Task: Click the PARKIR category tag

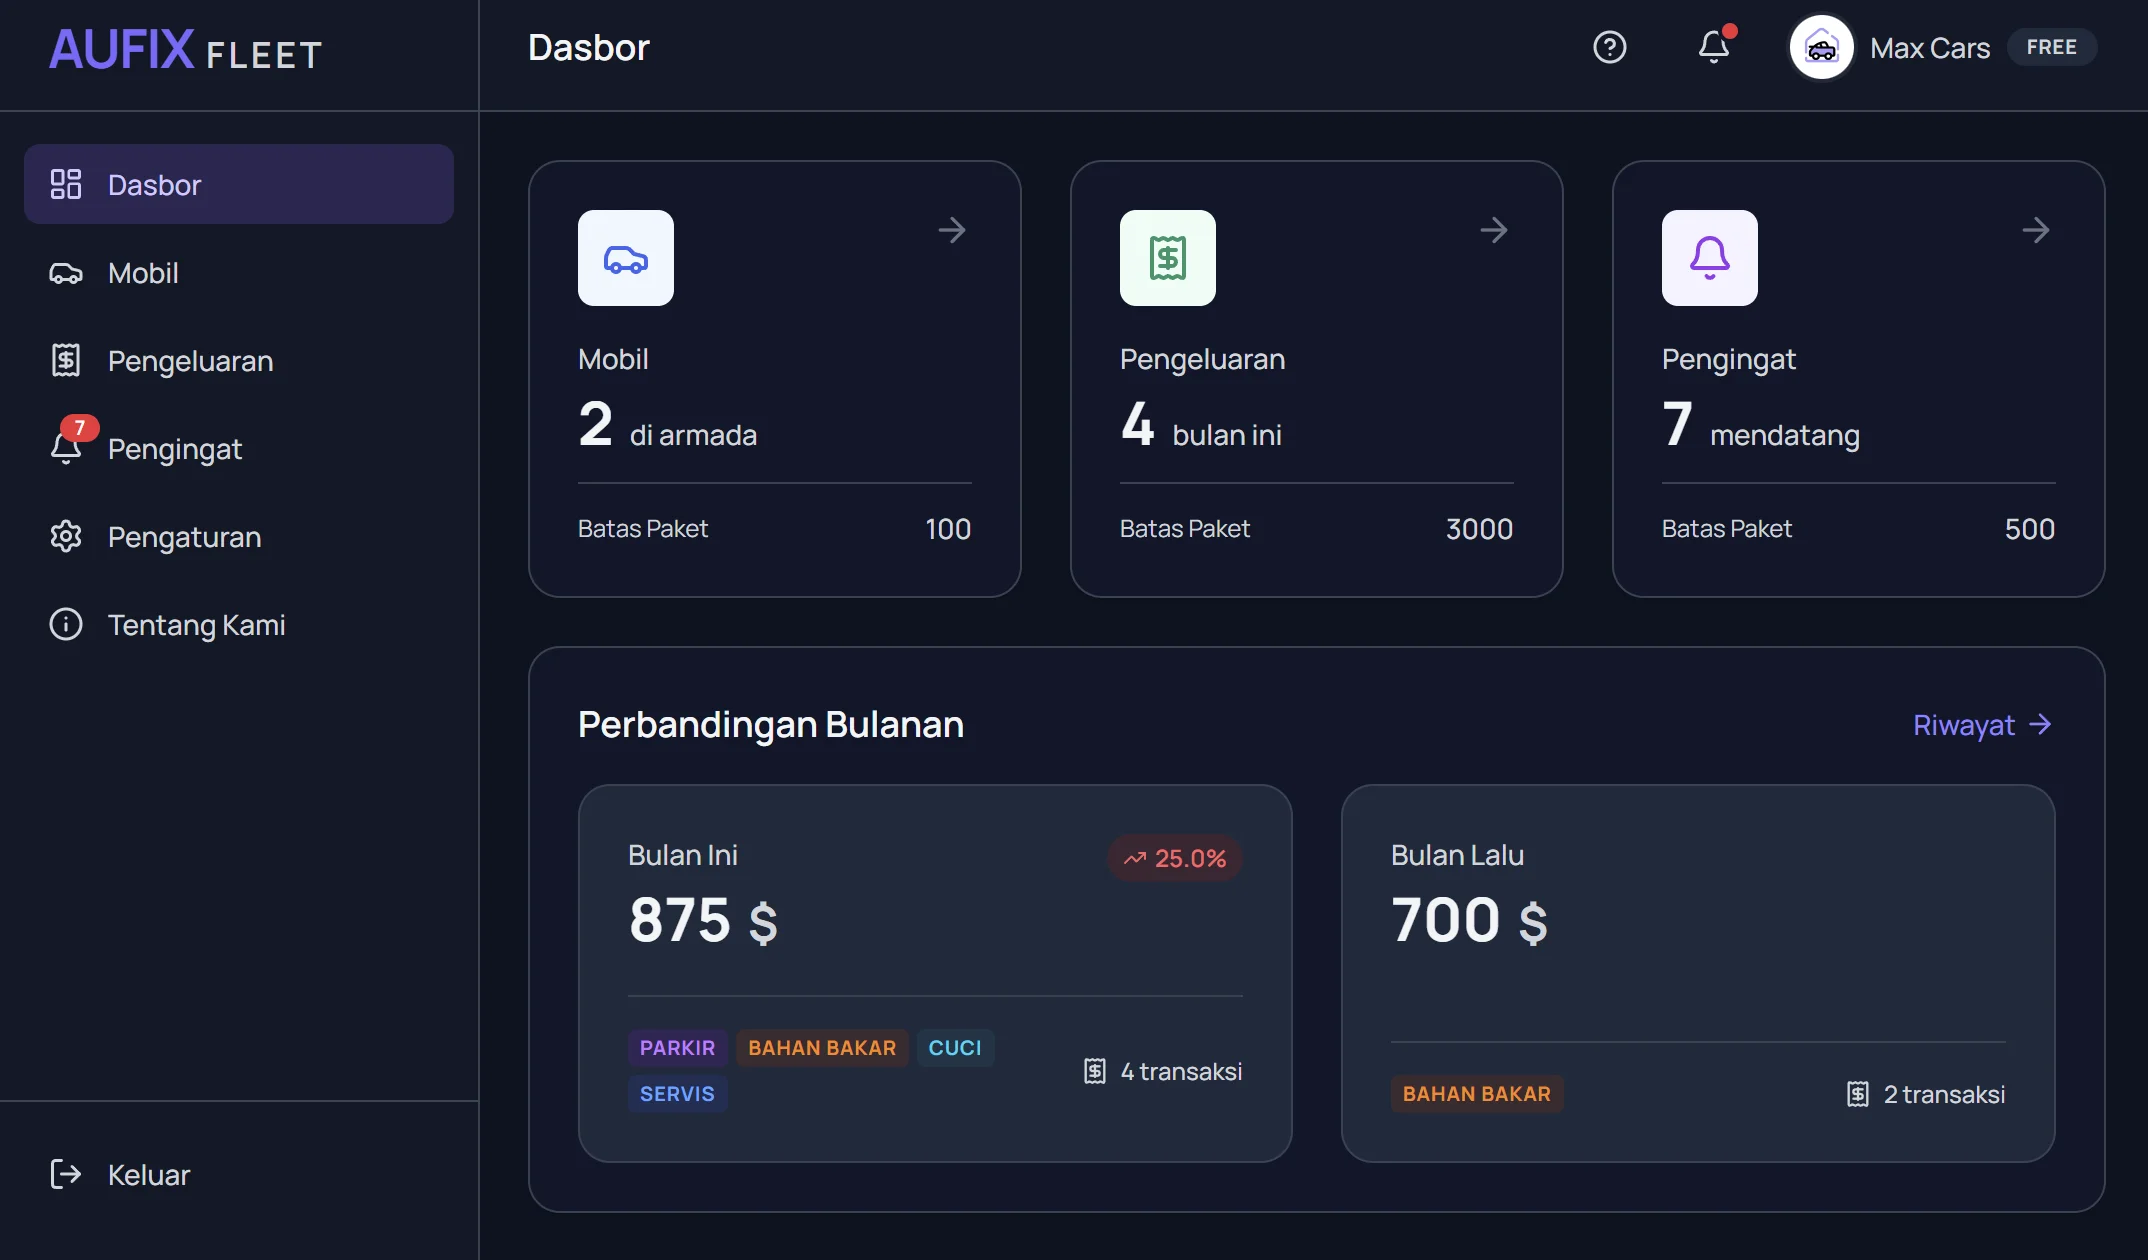Action: click(x=677, y=1047)
